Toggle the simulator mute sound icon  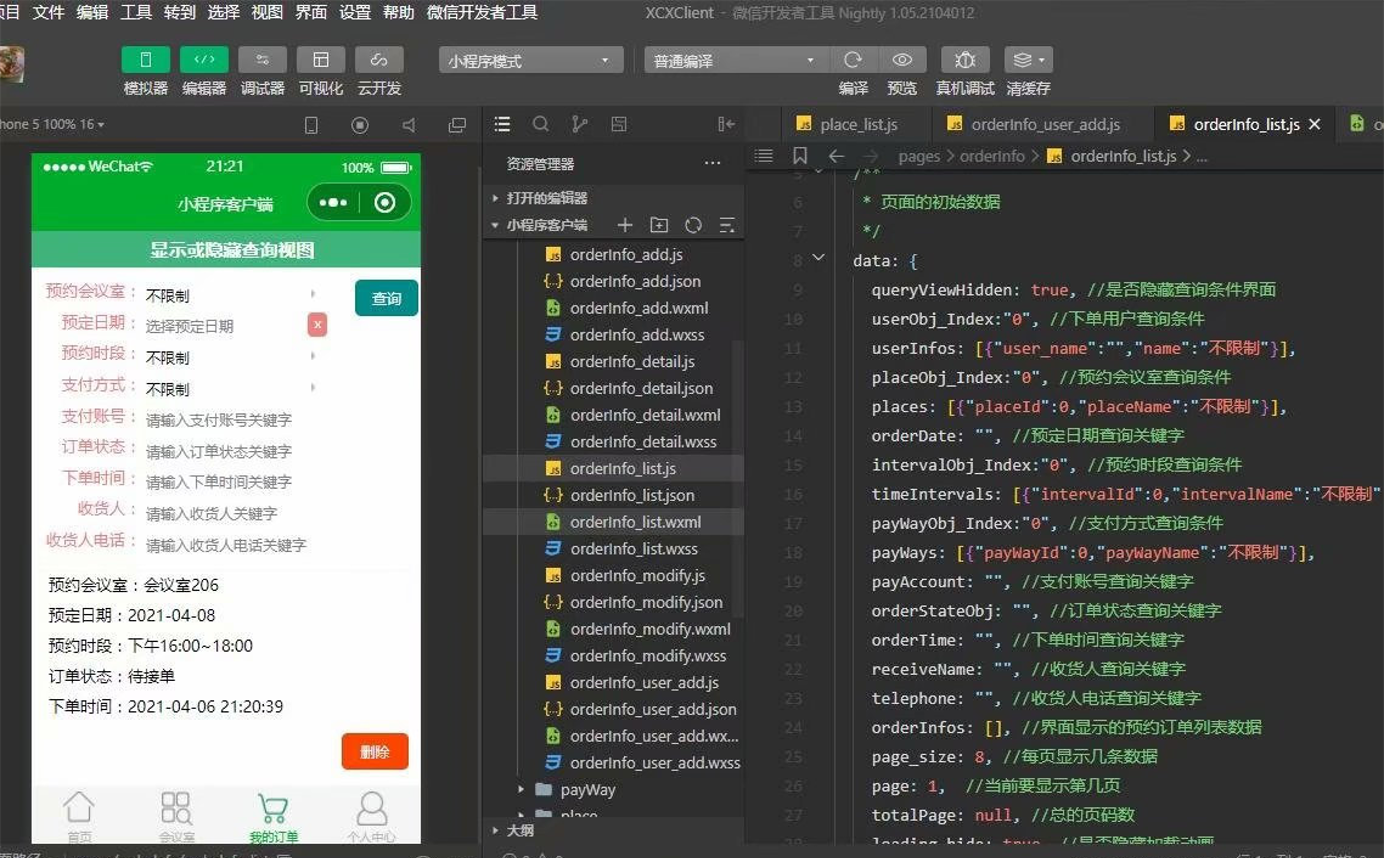(408, 125)
